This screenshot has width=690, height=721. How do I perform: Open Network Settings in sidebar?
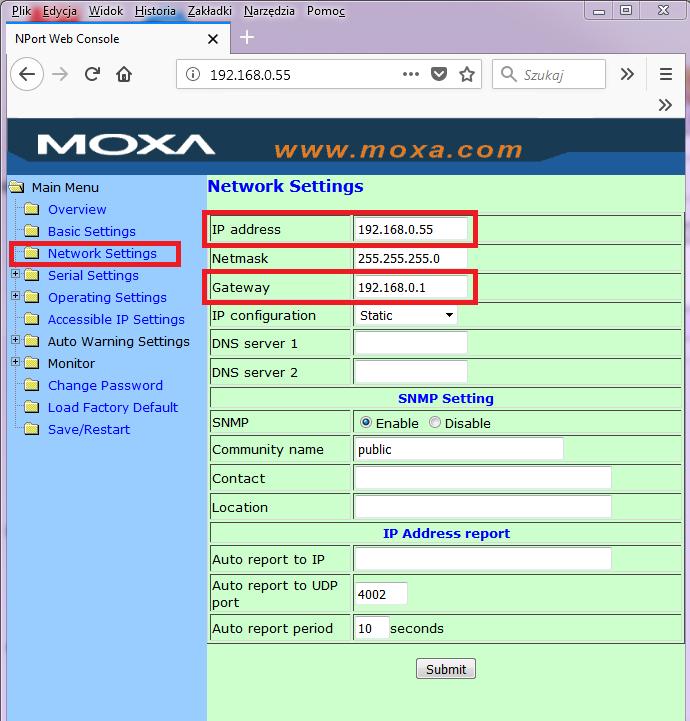[102, 253]
